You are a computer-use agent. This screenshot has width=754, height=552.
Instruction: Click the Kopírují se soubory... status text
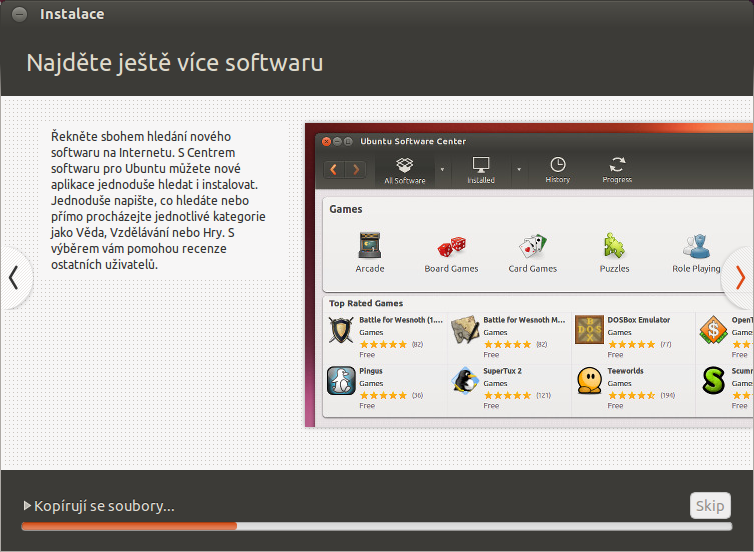point(104,506)
